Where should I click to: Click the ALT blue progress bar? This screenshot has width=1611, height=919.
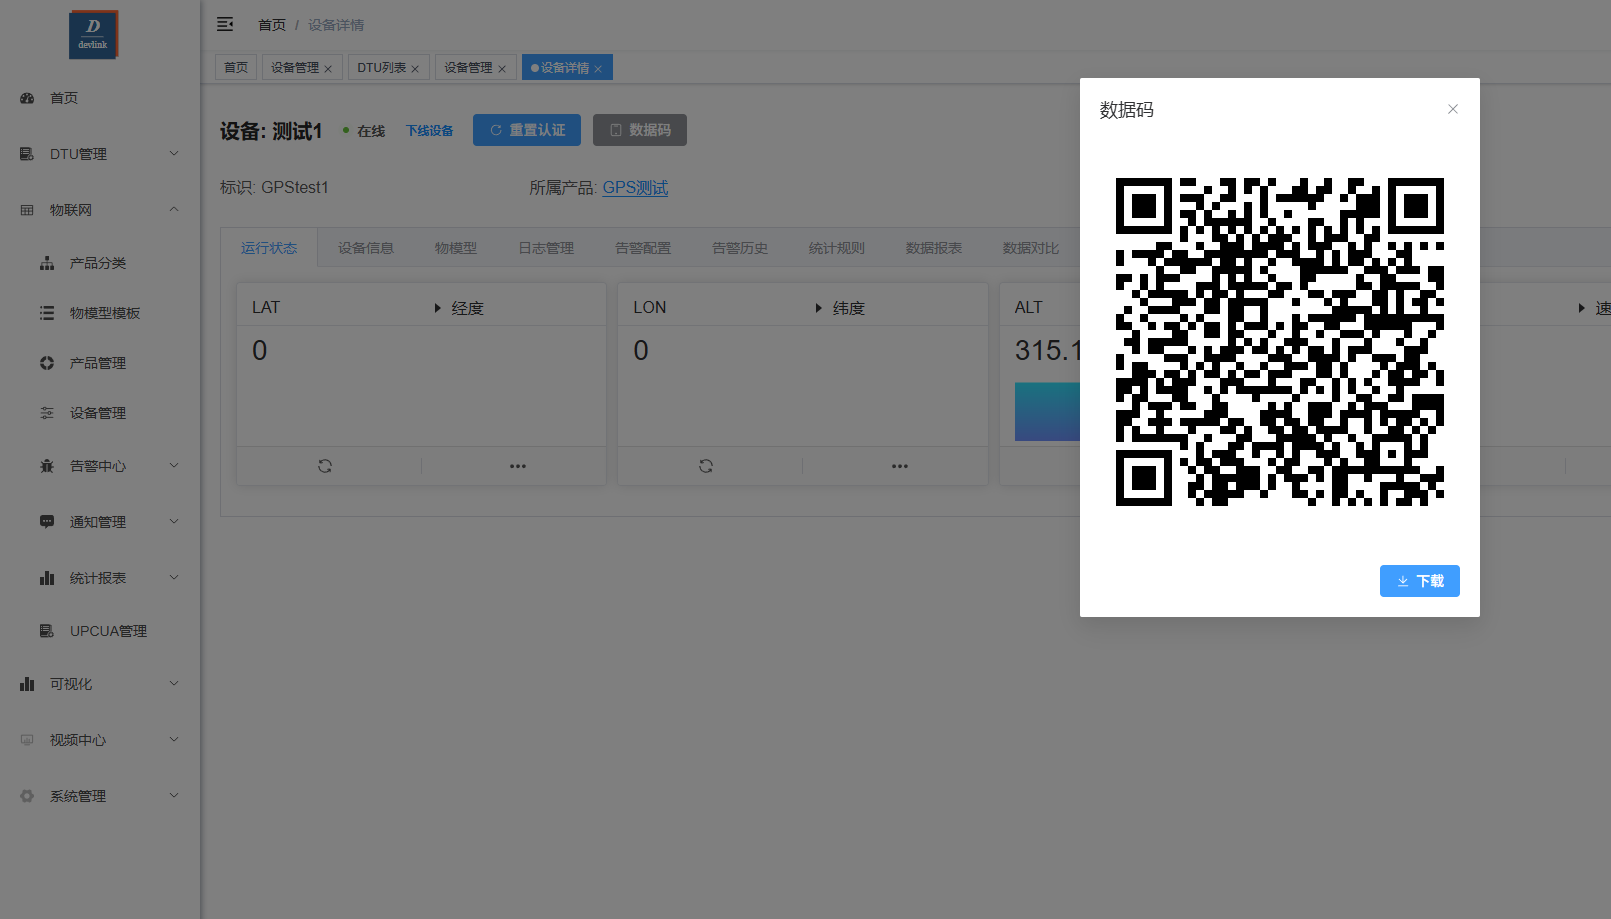(x=1047, y=411)
